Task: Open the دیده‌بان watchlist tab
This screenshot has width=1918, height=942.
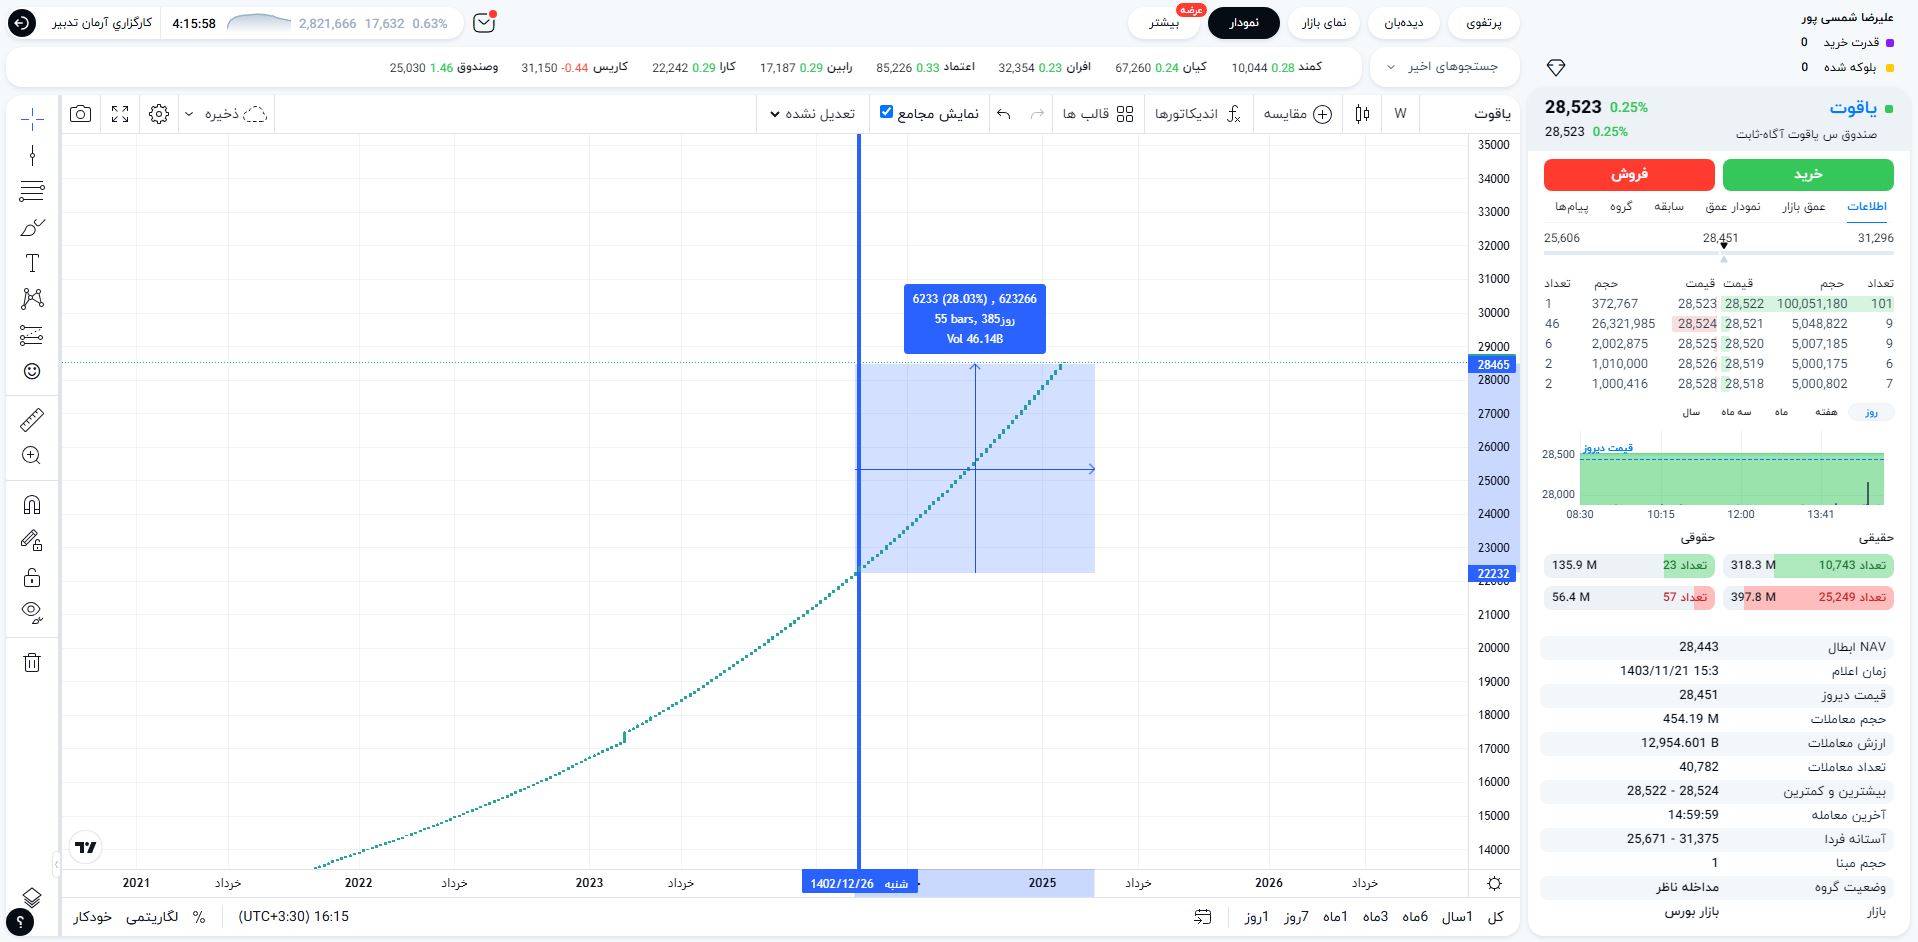Action: click(x=1404, y=22)
